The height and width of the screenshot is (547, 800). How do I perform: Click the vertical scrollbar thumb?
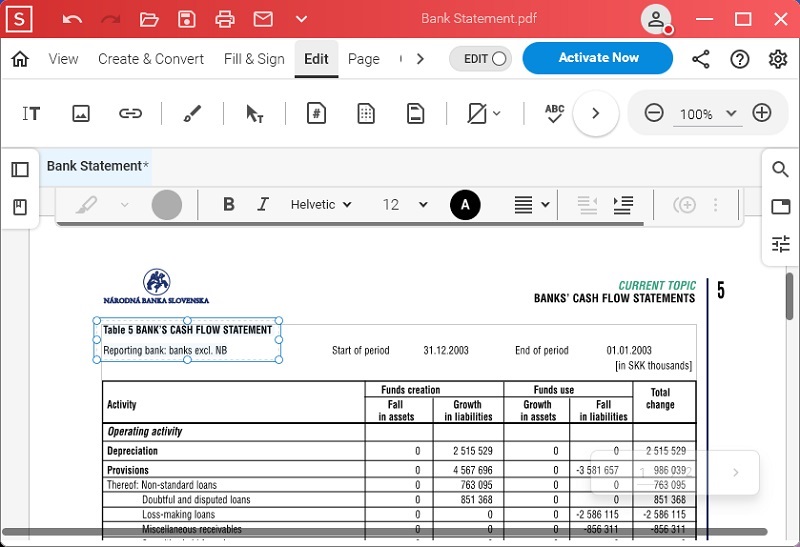[789, 296]
